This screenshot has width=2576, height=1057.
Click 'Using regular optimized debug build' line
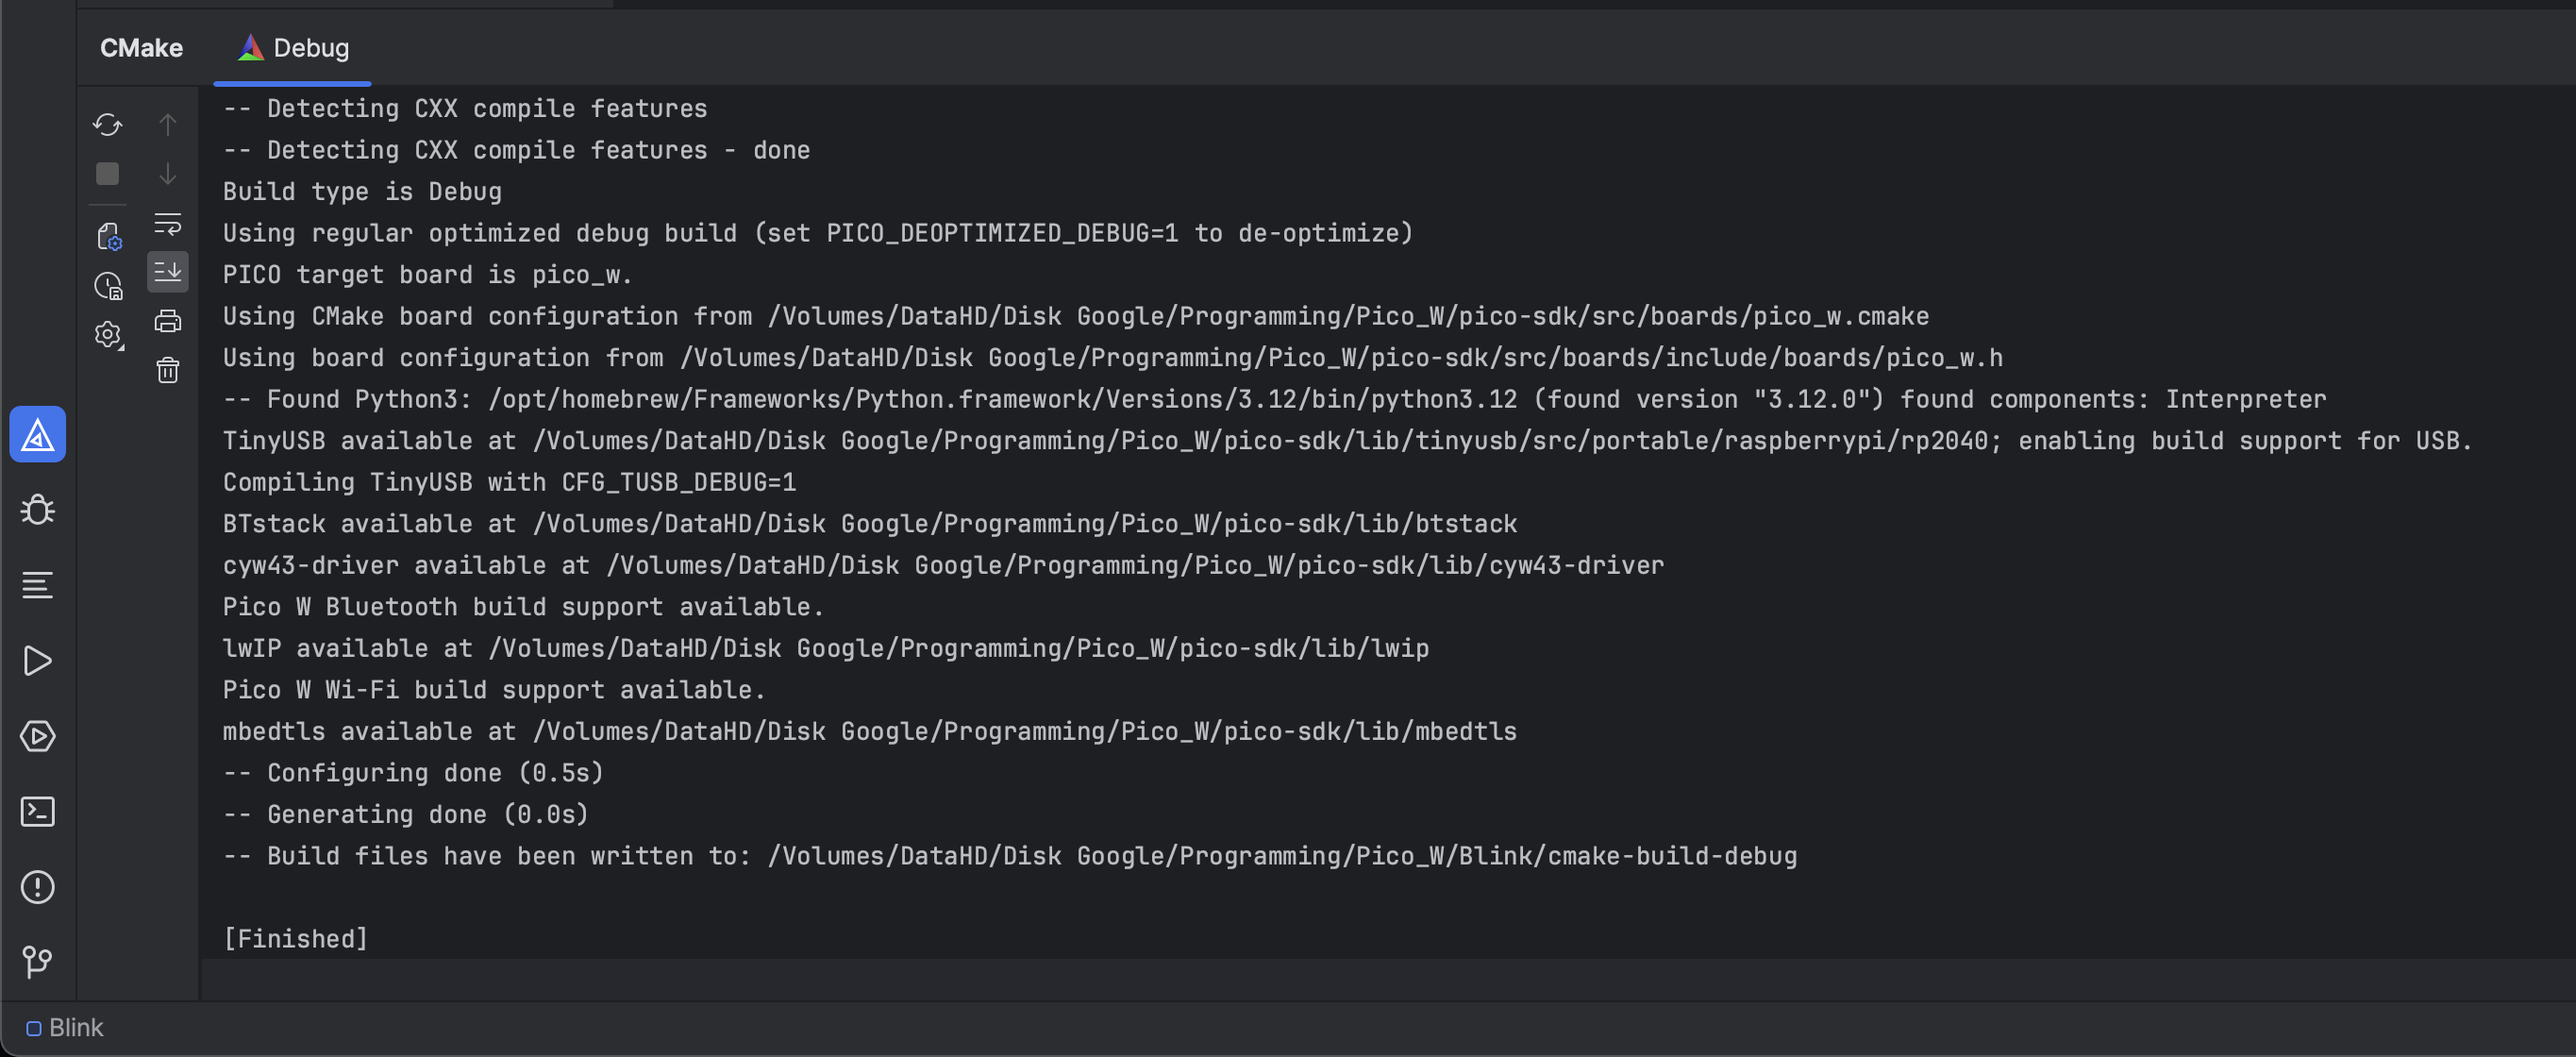(818, 233)
